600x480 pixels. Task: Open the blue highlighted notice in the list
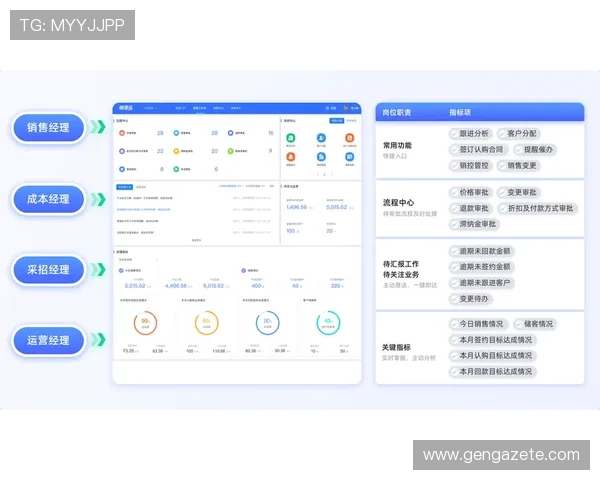[143, 210]
